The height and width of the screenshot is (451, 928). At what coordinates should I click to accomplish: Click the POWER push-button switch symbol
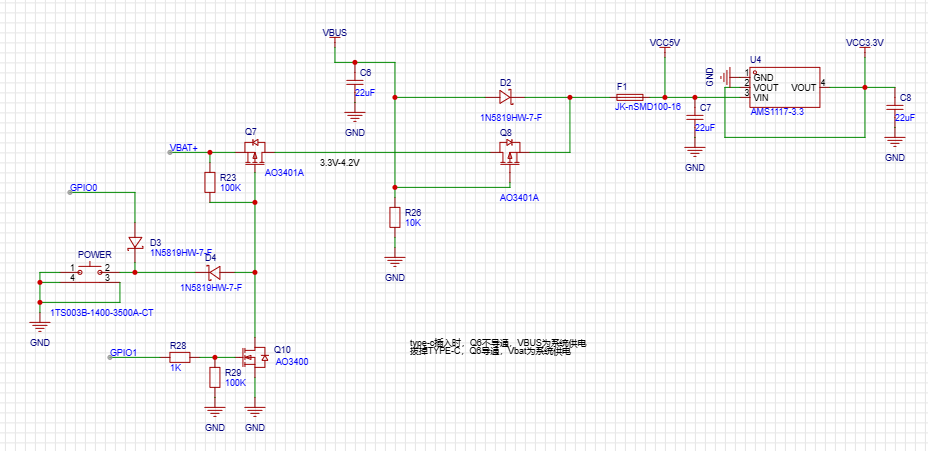[x=91, y=273]
